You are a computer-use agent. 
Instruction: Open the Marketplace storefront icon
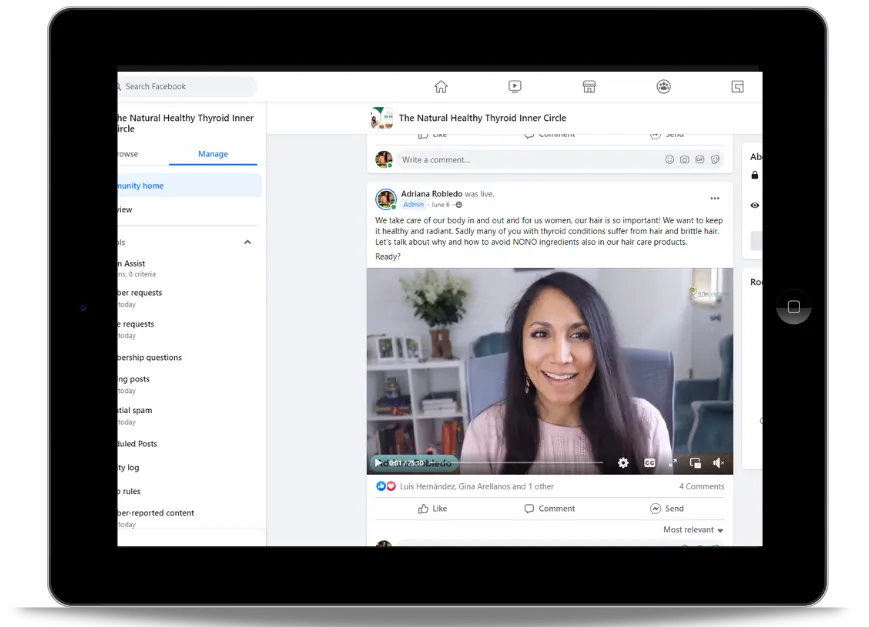(x=589, y=86)
